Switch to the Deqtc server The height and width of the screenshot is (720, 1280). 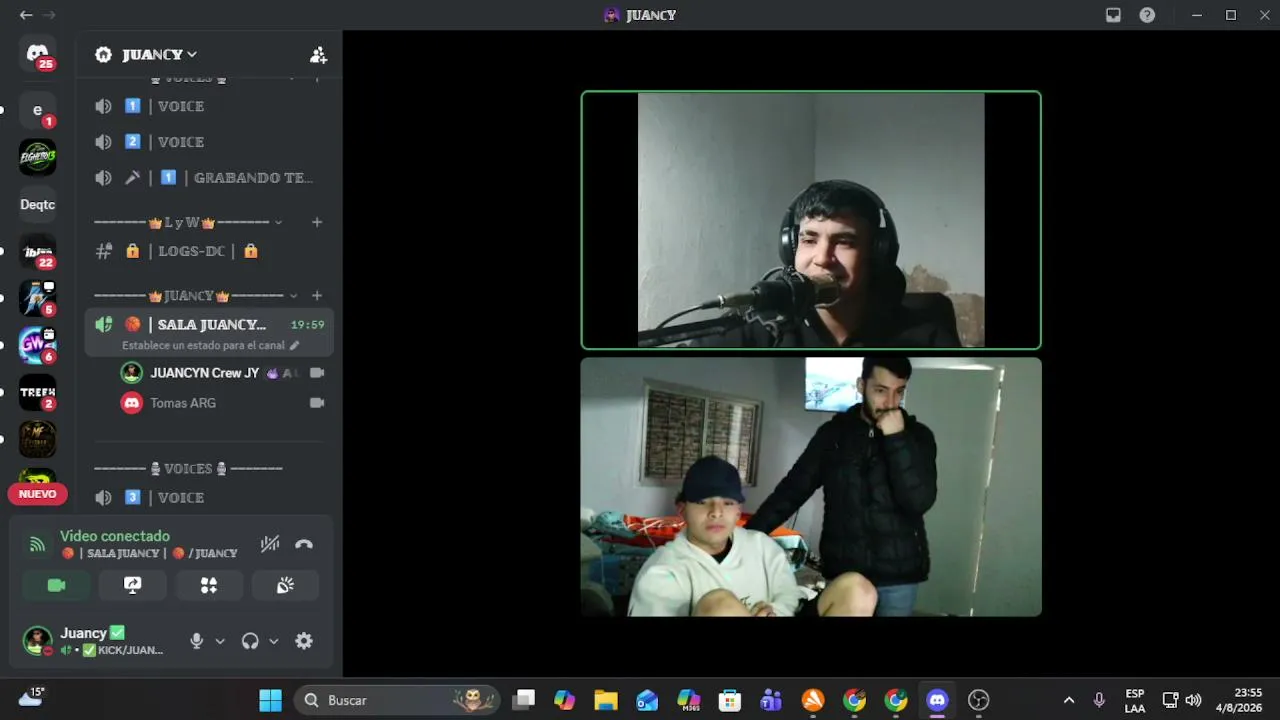coord(38,204)
